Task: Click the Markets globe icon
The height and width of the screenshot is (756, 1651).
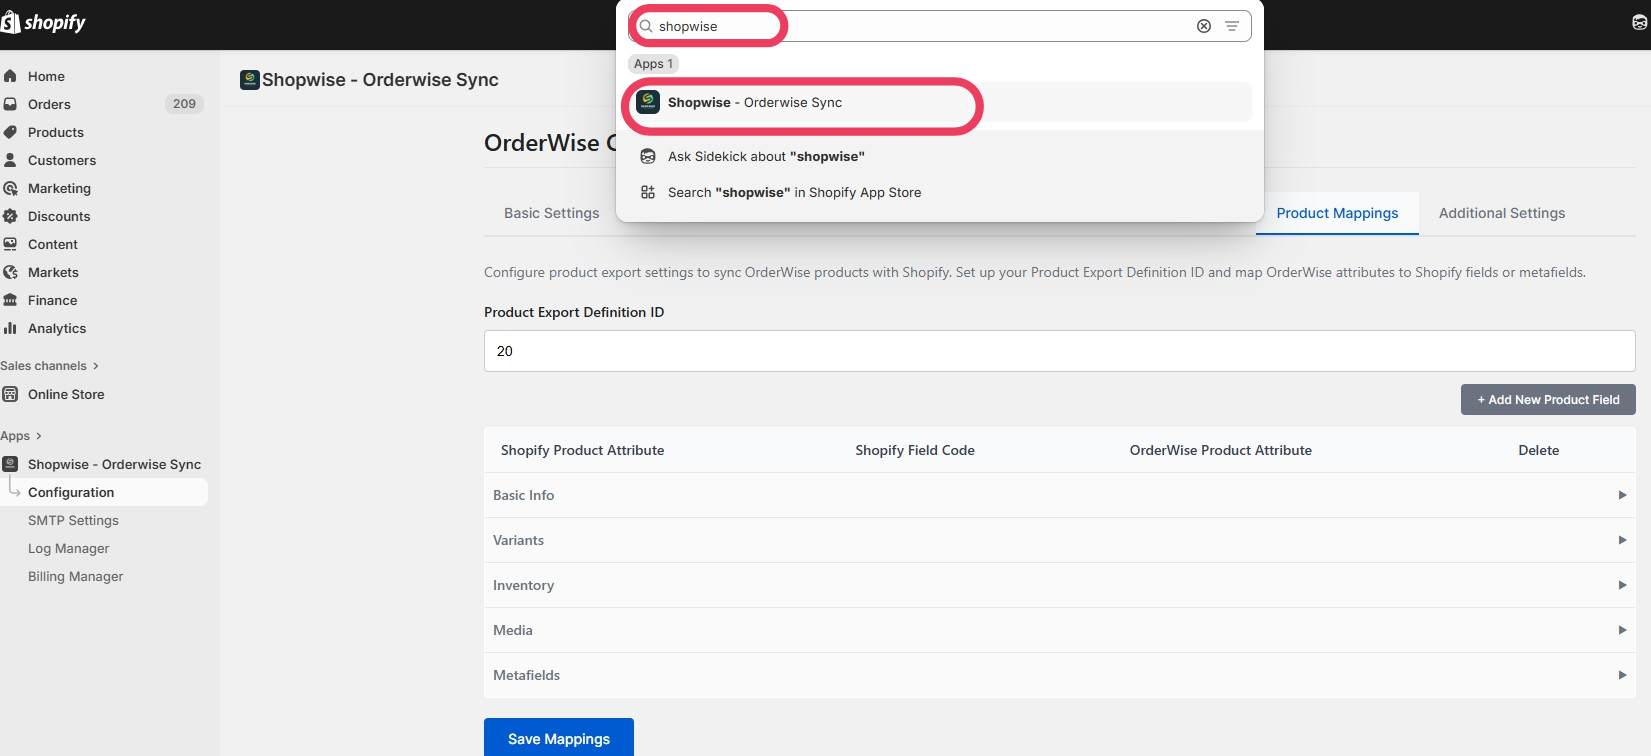Action: 10,272
